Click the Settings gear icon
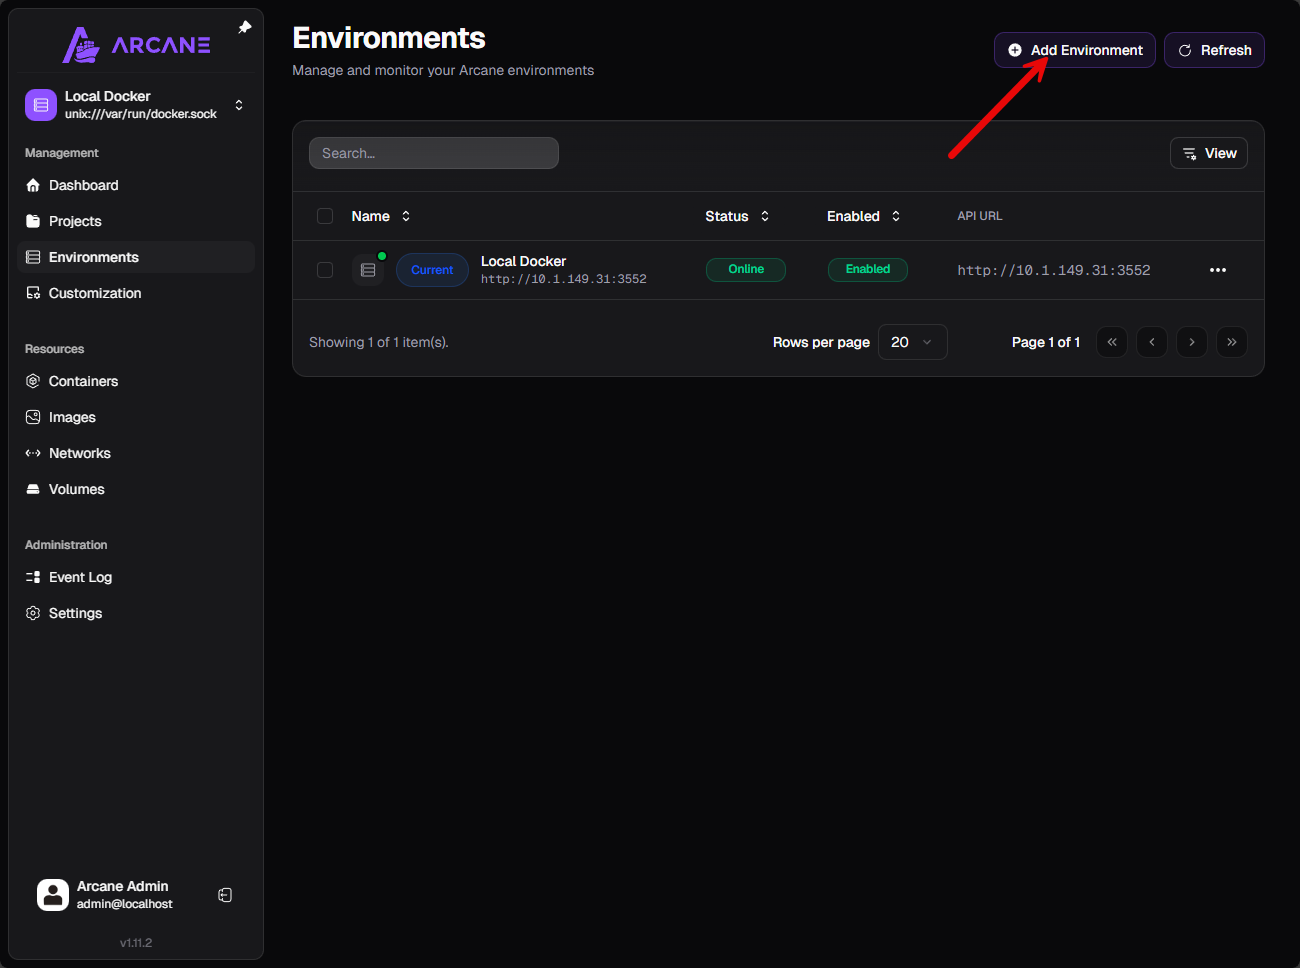 coord(33,613)
